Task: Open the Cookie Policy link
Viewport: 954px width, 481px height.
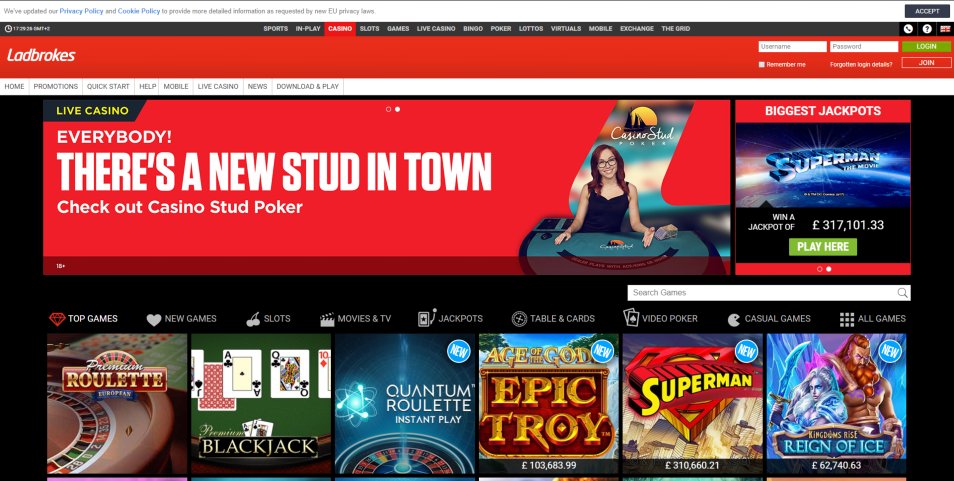Action: click(139, 11)
